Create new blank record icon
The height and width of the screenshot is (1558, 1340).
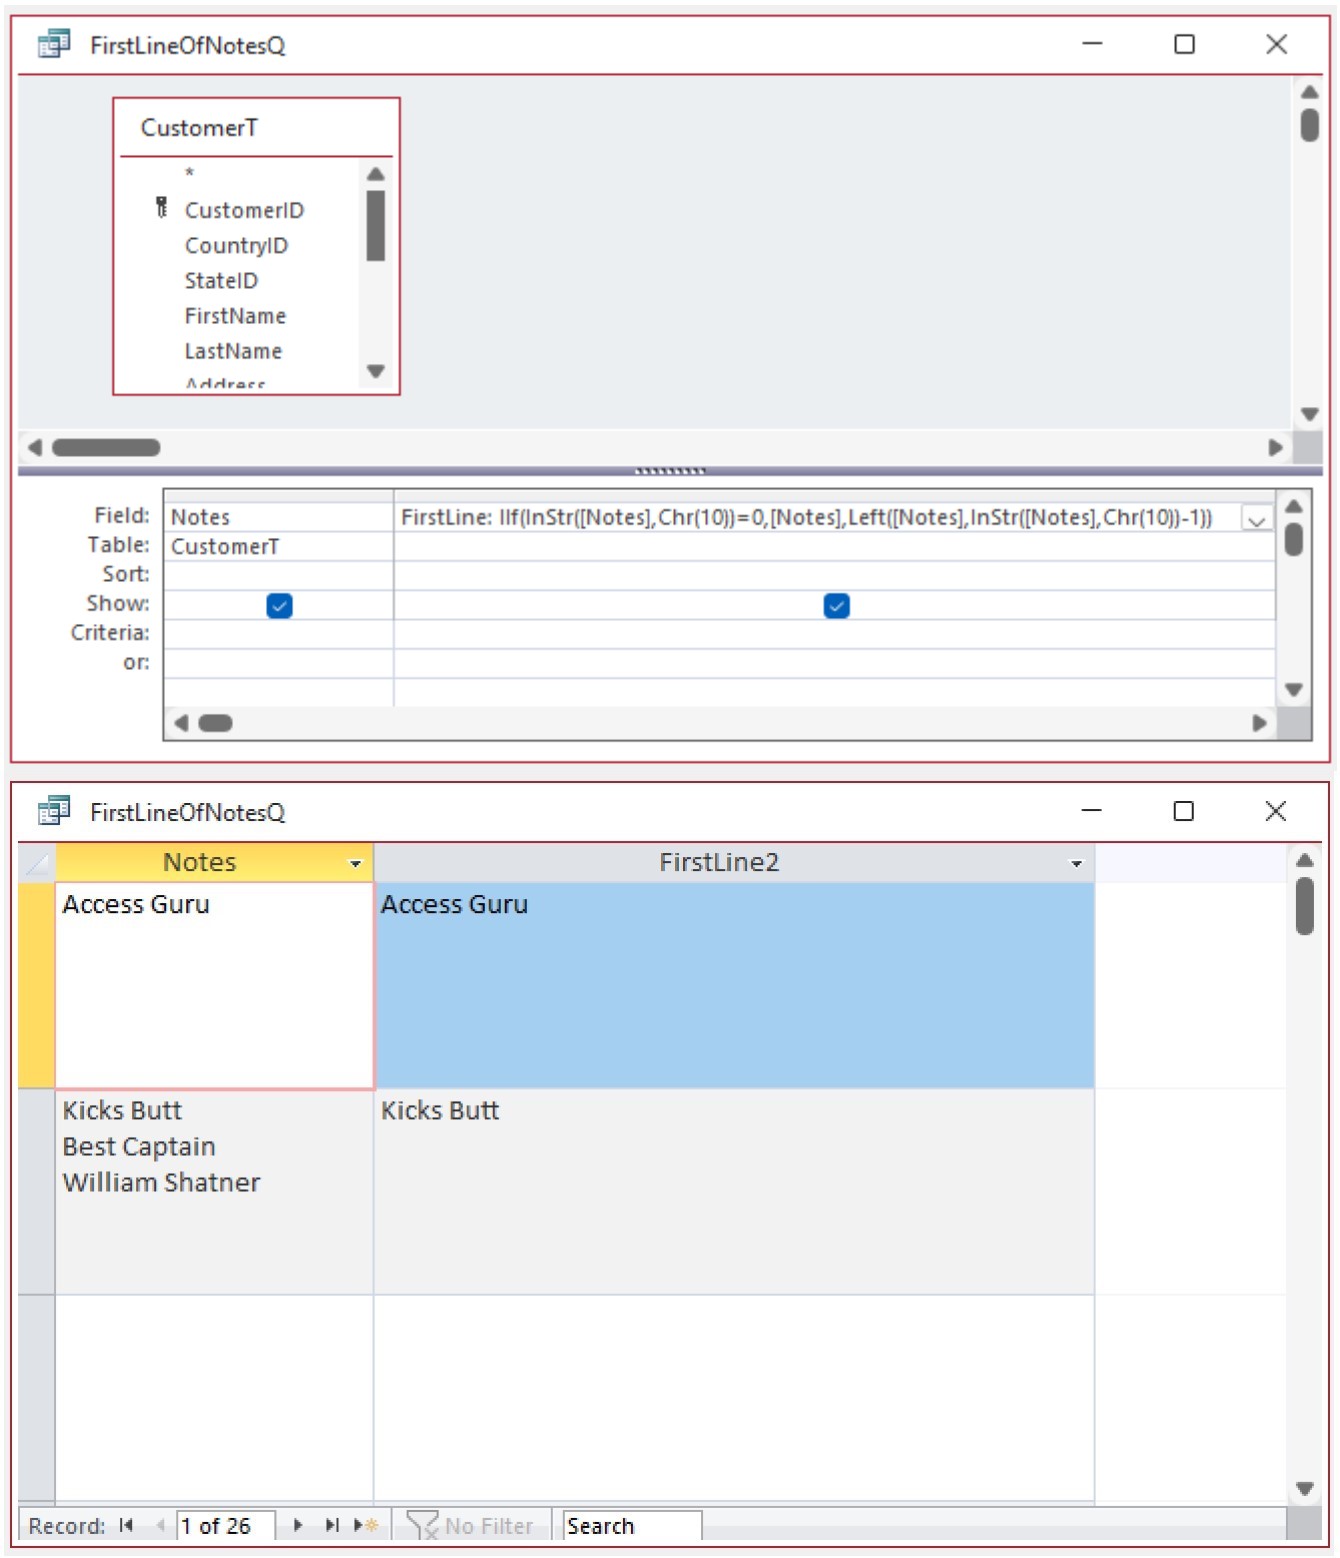pyautogui.click(x=366, y=1525)
